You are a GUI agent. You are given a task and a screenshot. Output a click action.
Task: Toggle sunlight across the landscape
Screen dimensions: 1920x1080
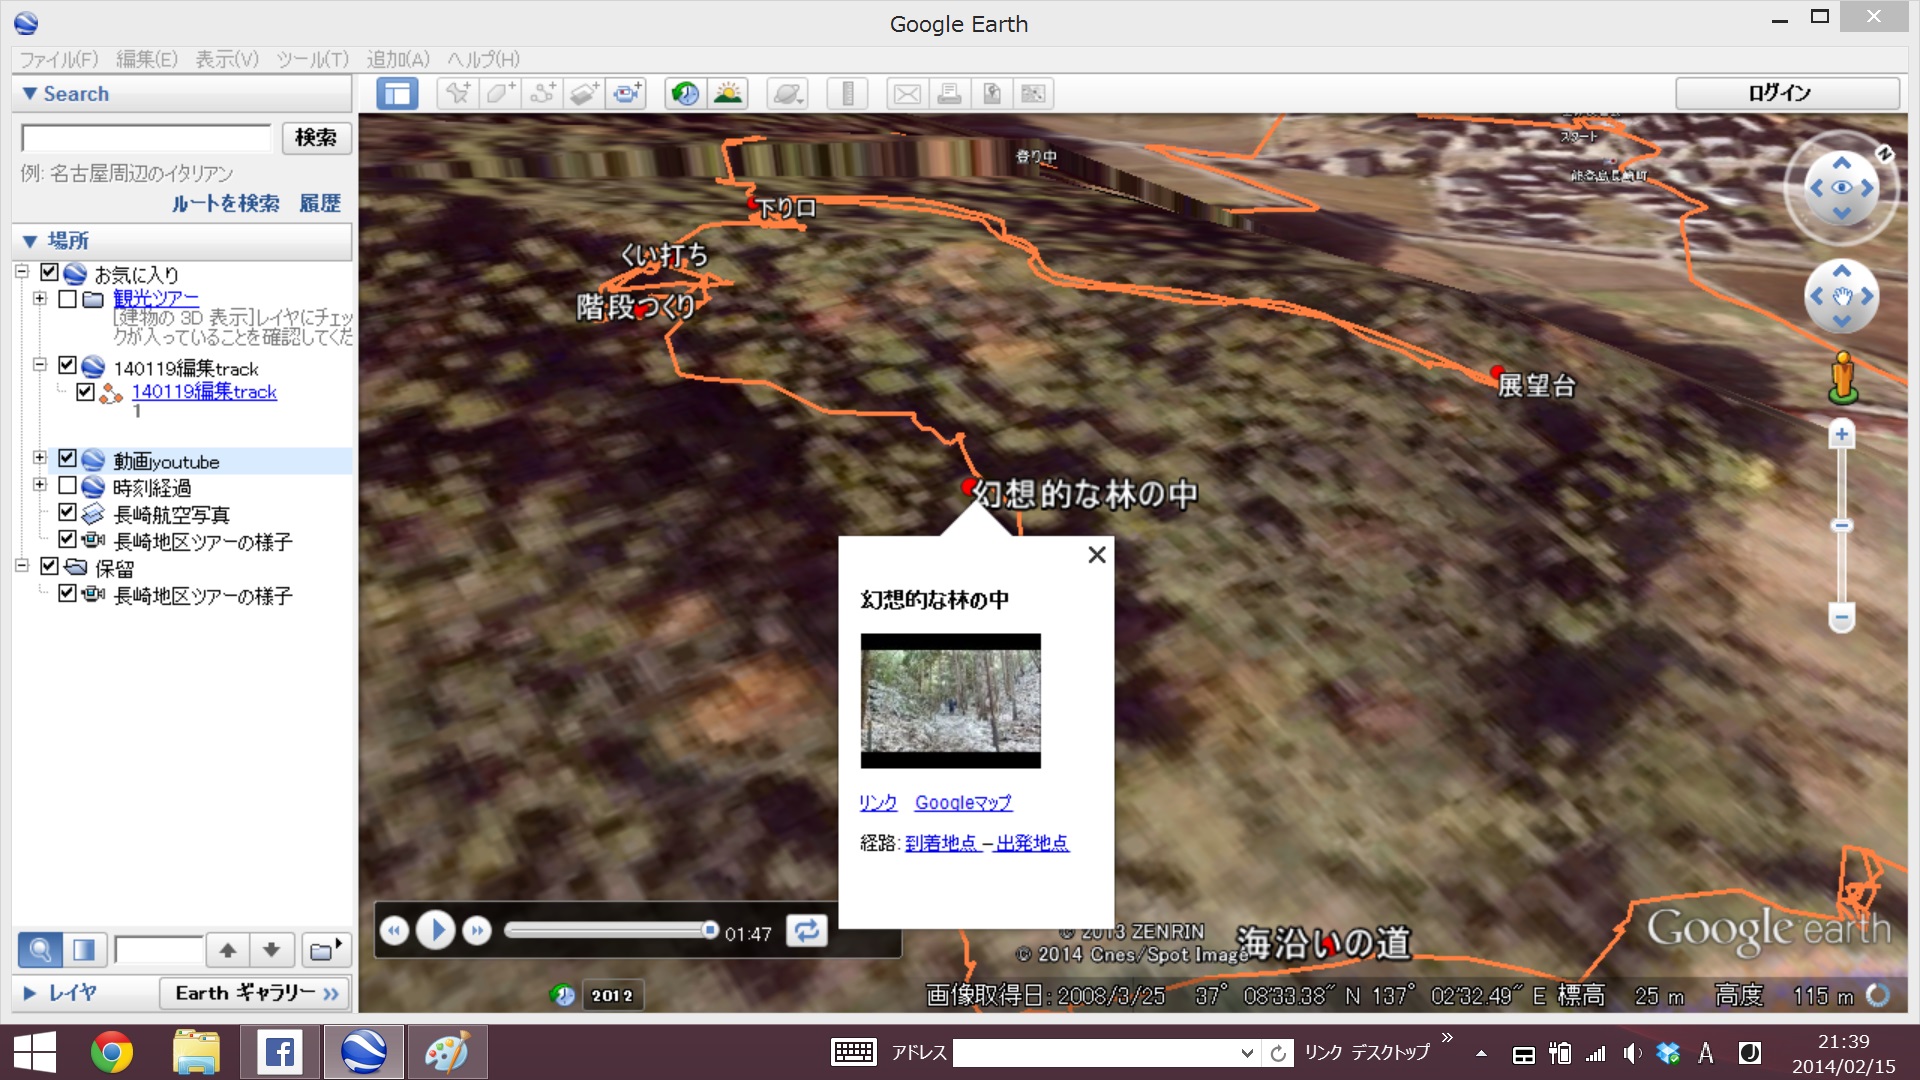pyautogui.click(x=728, y=94)
